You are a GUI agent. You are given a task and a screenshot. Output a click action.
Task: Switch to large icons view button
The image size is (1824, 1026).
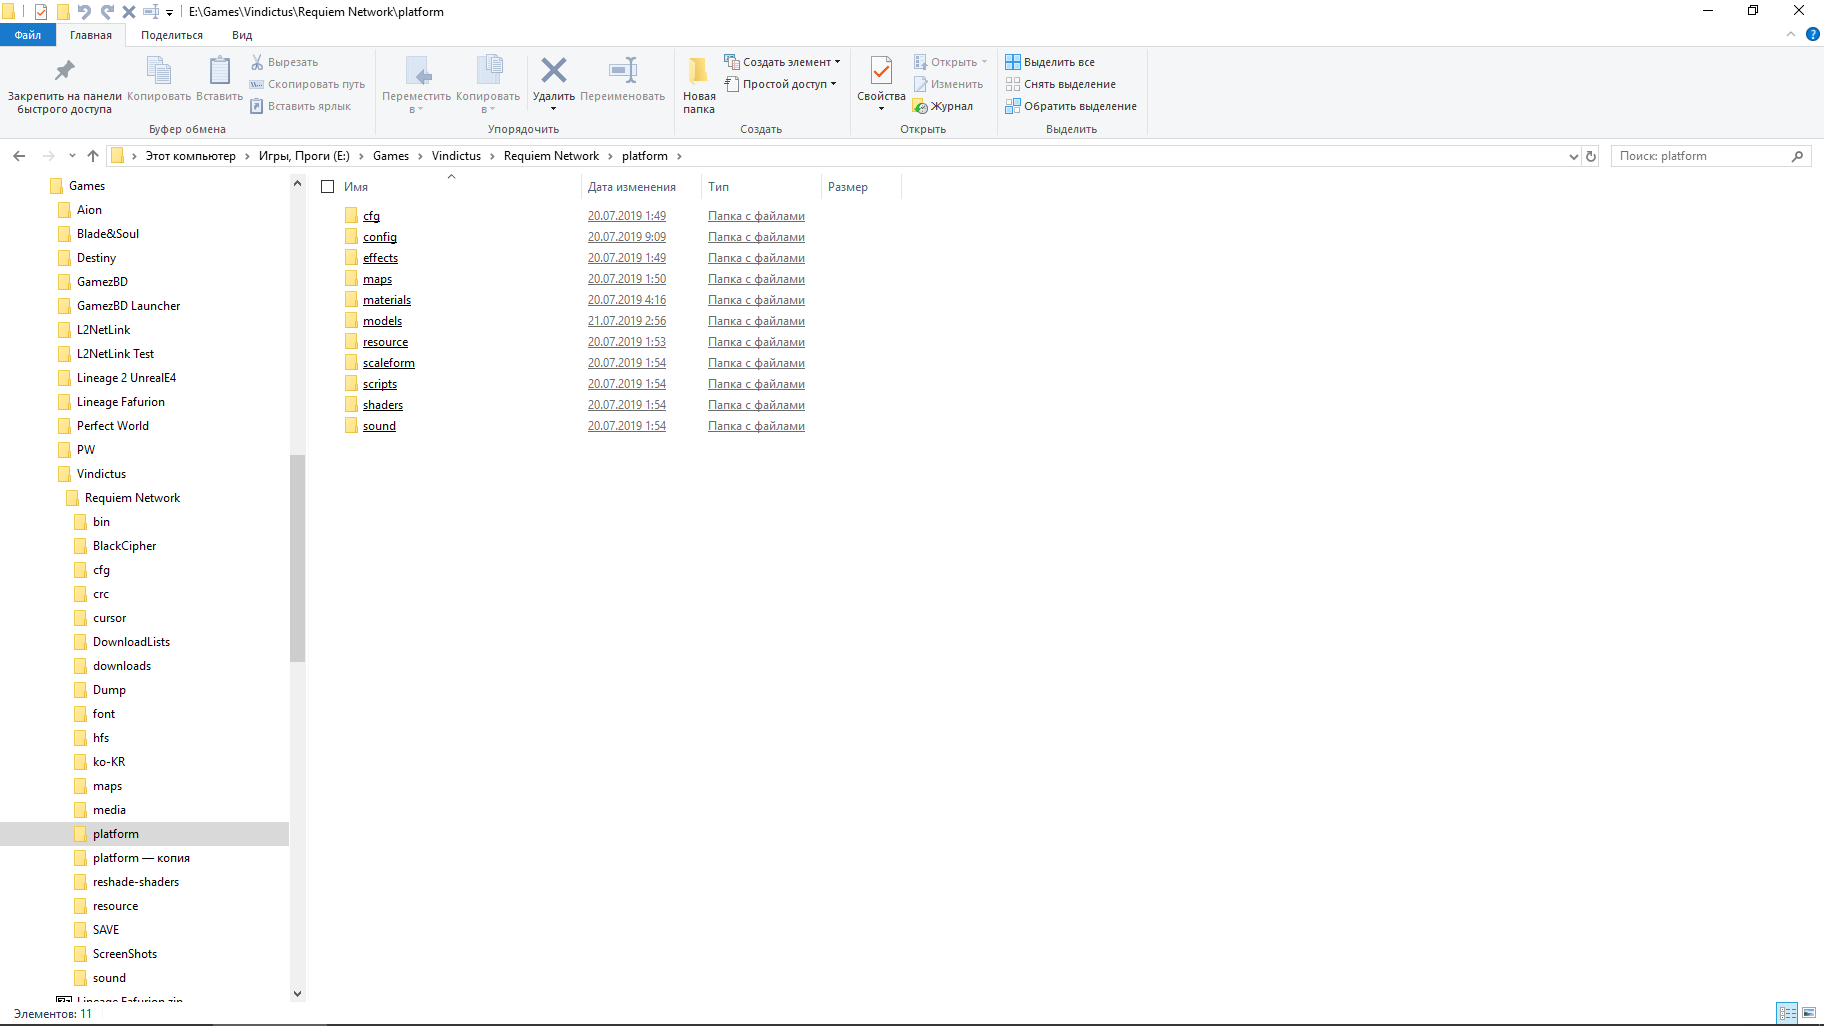1809,1013
